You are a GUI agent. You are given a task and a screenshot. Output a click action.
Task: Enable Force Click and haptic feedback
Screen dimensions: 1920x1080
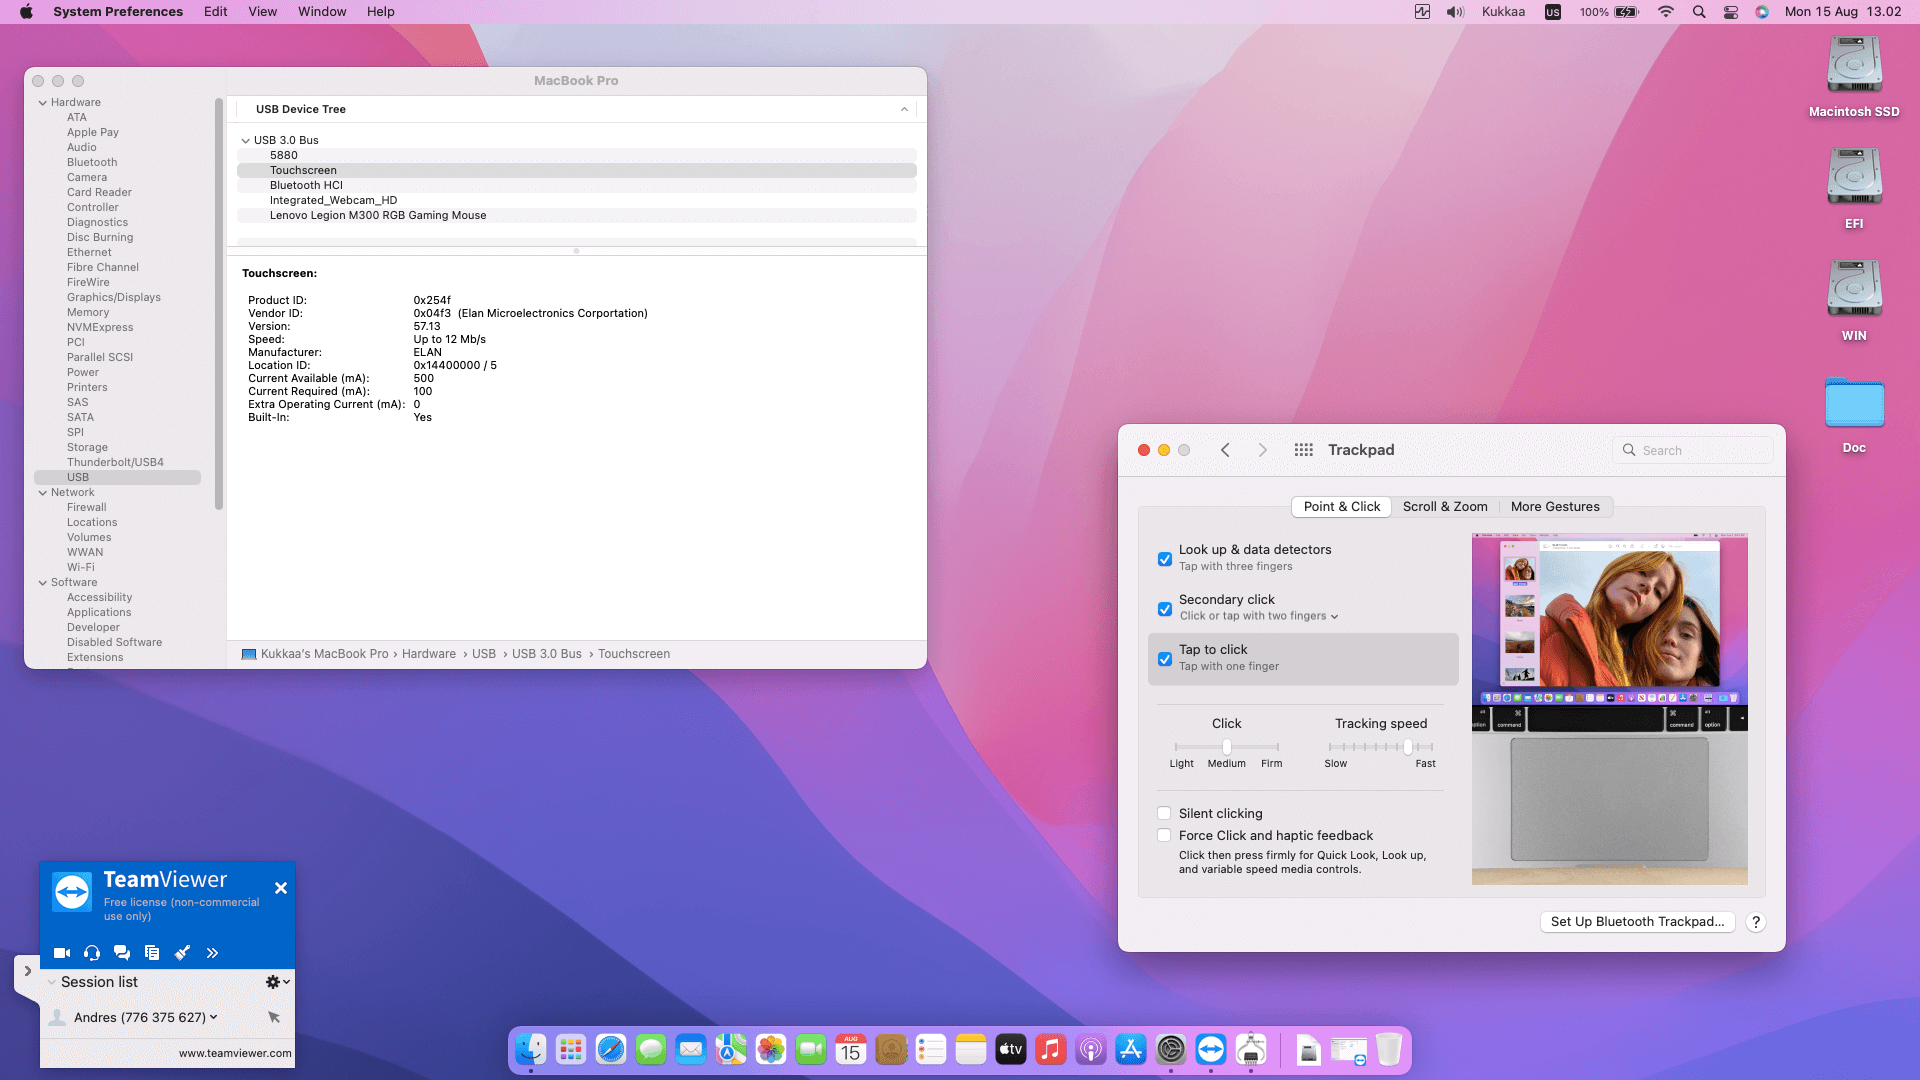point(1165,835)
